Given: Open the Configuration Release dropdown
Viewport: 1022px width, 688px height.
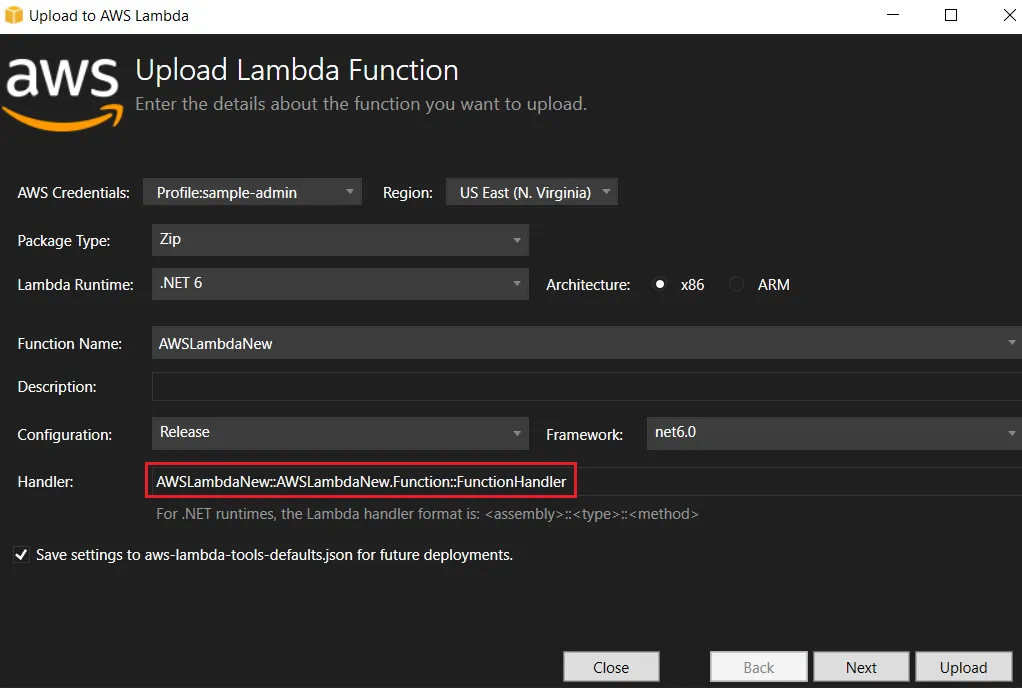Looking at the screenshot, I should tap(340, 433).
